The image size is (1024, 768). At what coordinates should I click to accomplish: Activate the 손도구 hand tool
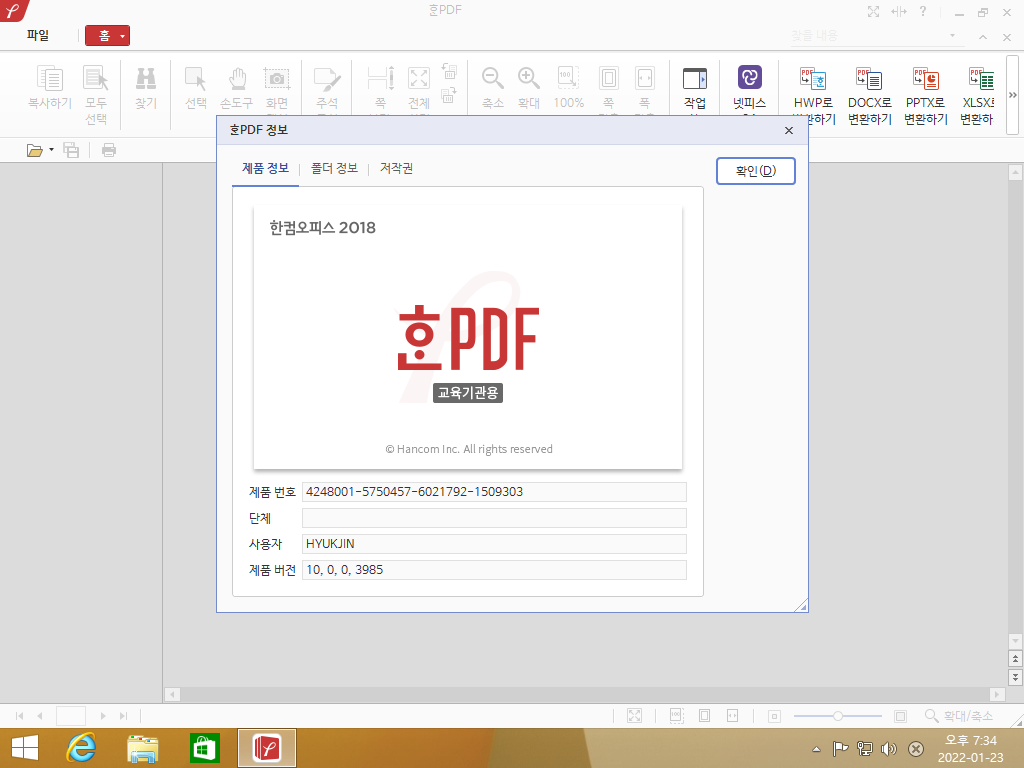(x=237, y=78)
